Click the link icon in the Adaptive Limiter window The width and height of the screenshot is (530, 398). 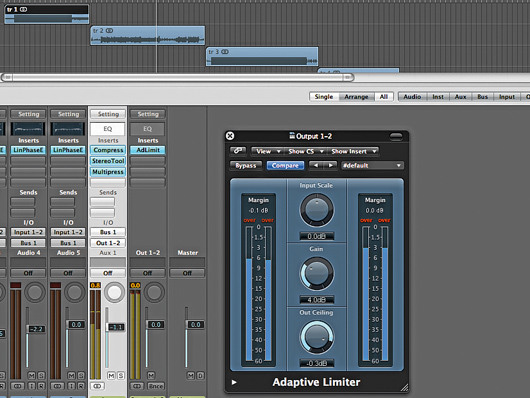coord(238,151)
